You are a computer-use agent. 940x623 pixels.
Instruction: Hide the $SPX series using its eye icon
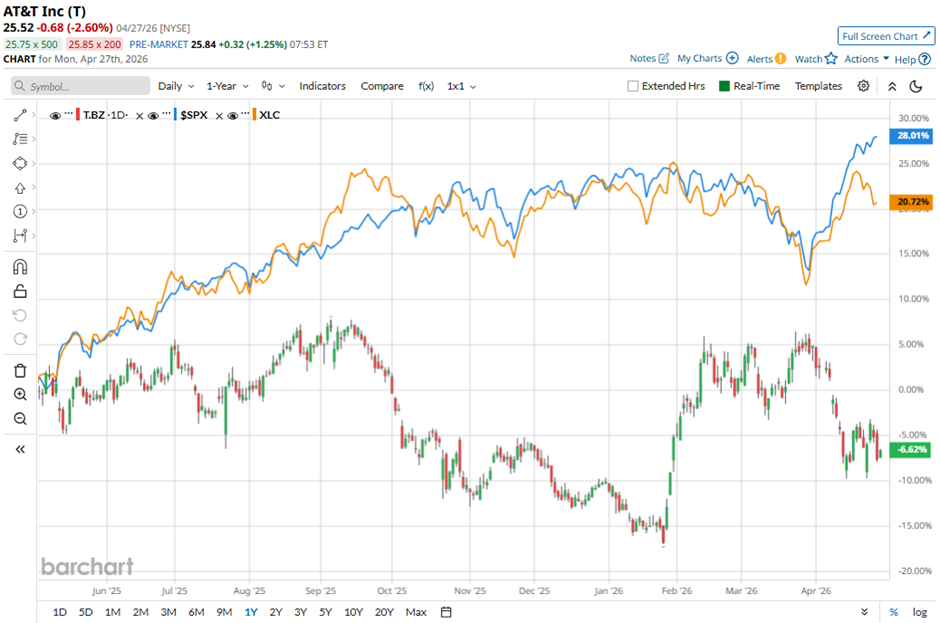click(156, 115)
